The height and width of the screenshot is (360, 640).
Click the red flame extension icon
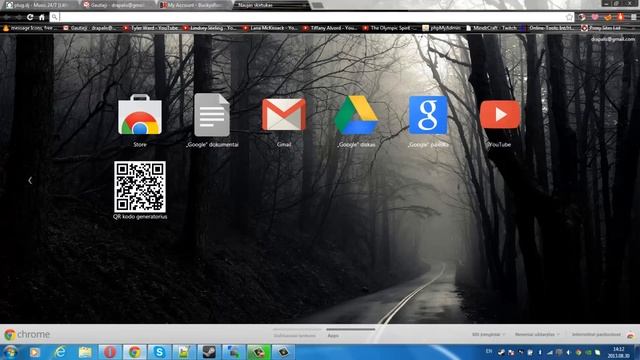pyautogui.click(x=621, y=17)
